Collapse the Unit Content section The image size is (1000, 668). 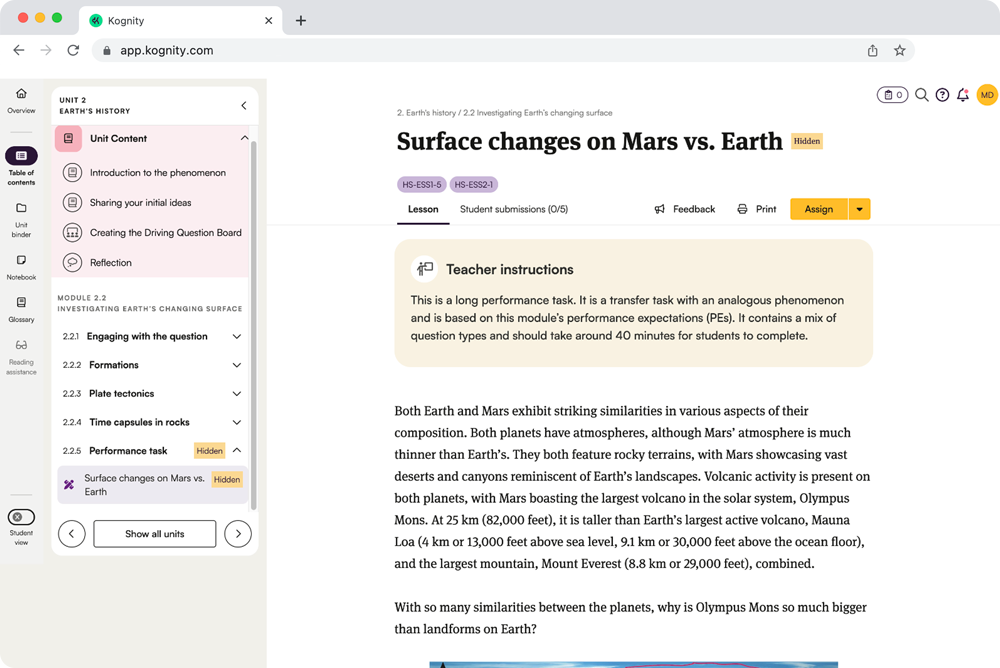point(245,138)
